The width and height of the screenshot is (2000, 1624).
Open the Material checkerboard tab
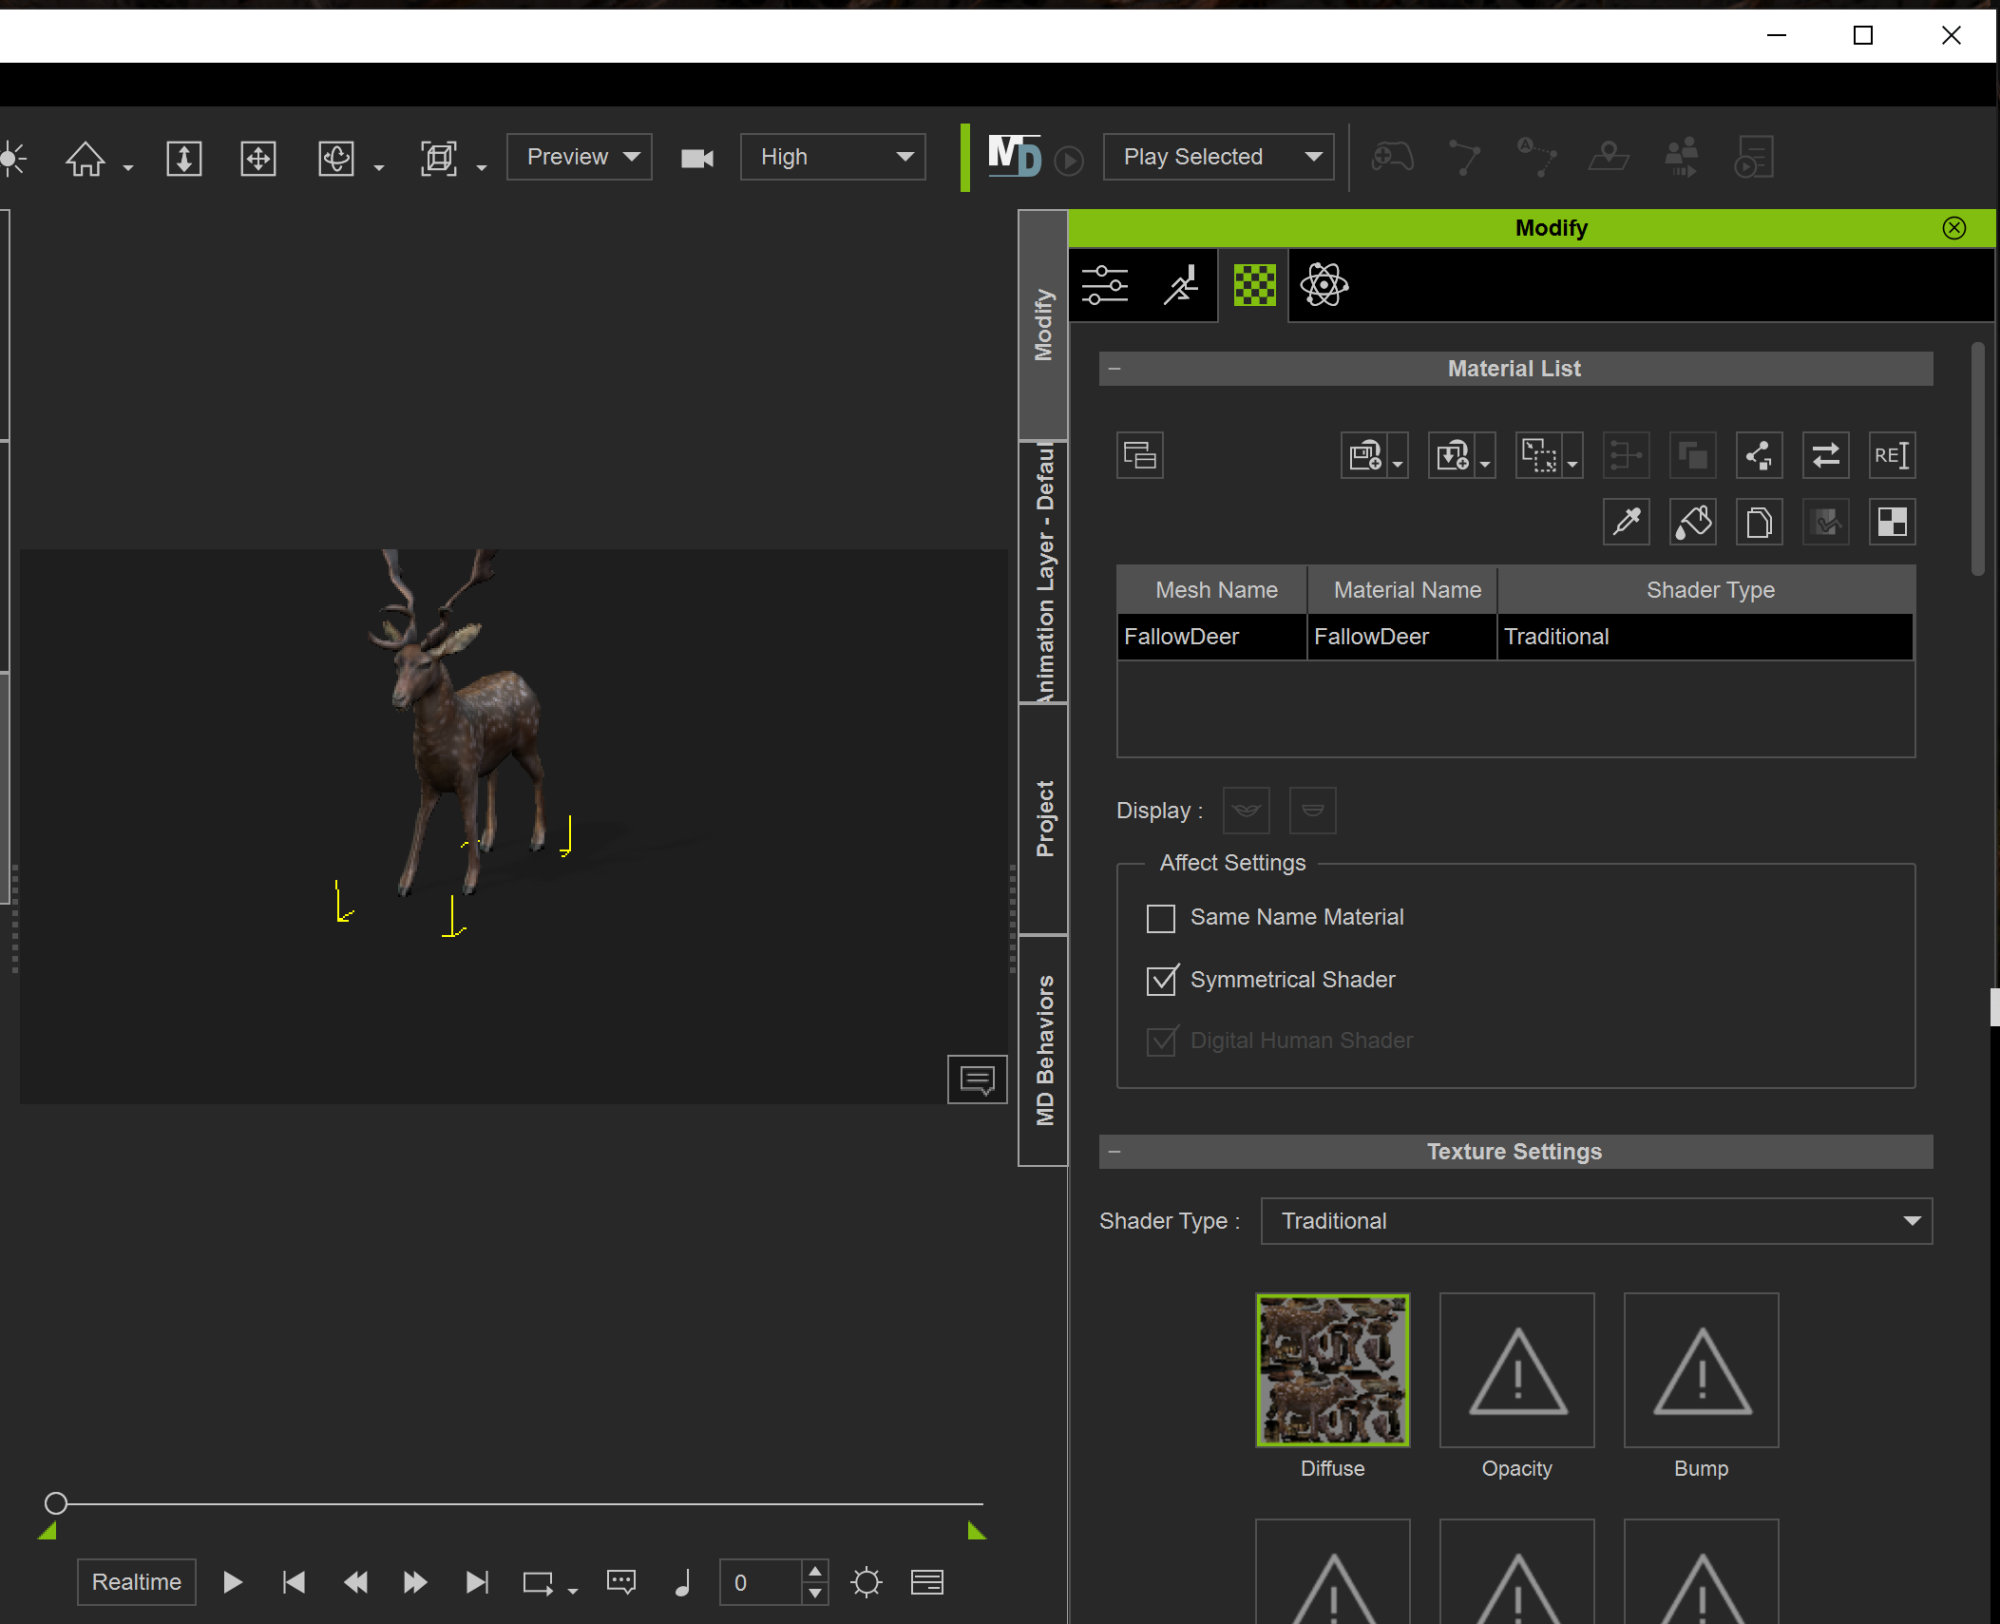pyautogui.click(x=1254, y=286)
